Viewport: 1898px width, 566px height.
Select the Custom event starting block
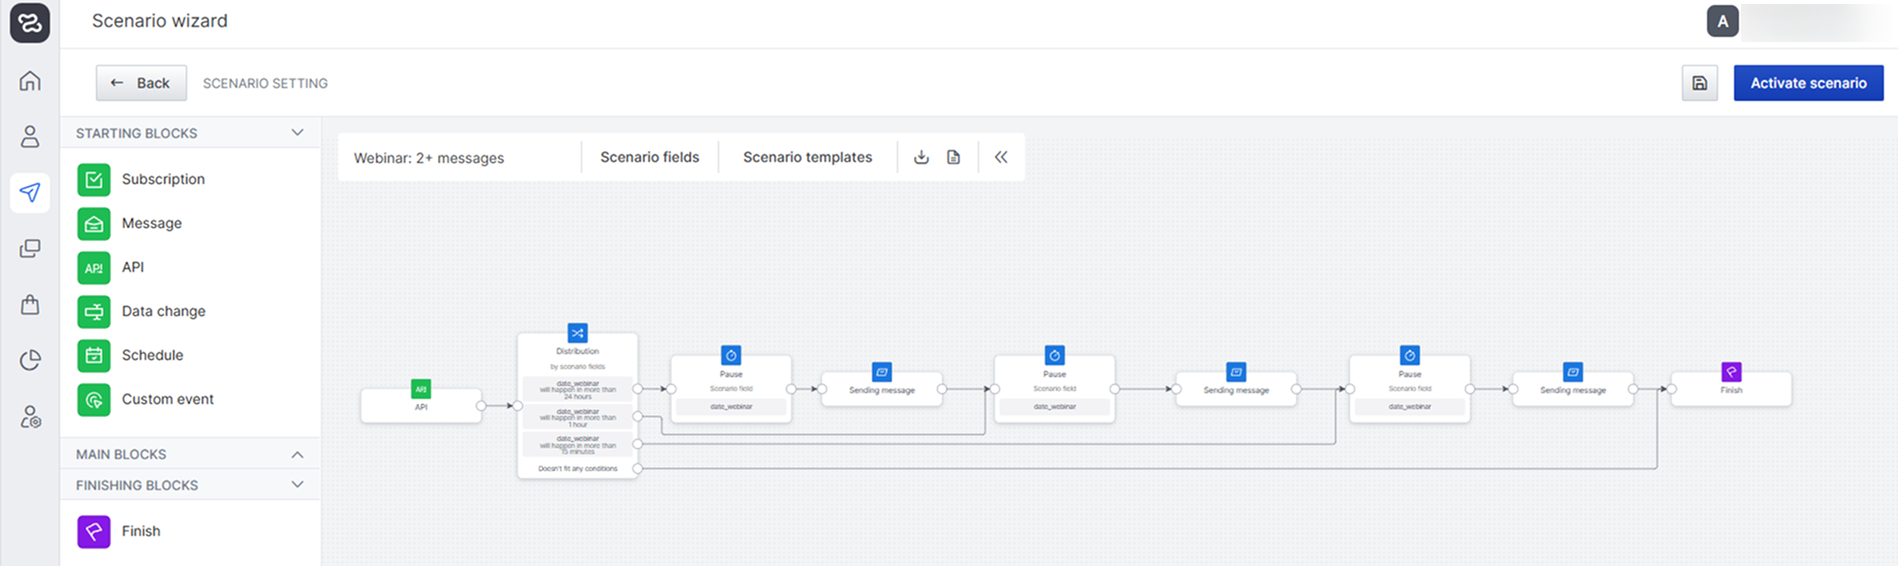pos(167,399)
